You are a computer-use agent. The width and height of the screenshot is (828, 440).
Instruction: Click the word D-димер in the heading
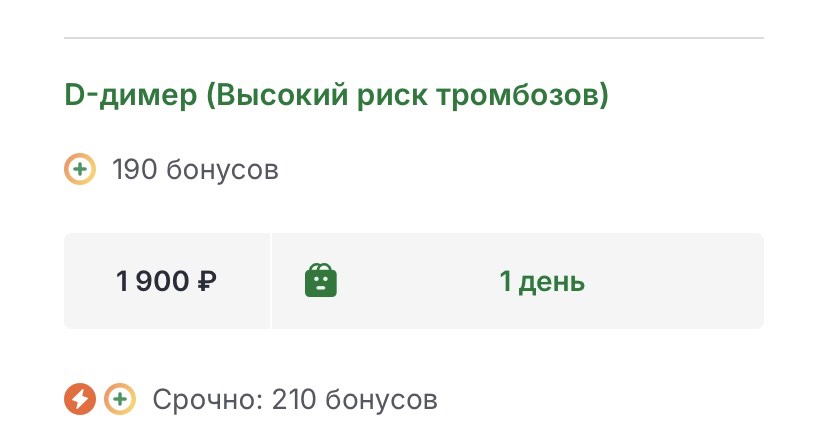(130, 97)
